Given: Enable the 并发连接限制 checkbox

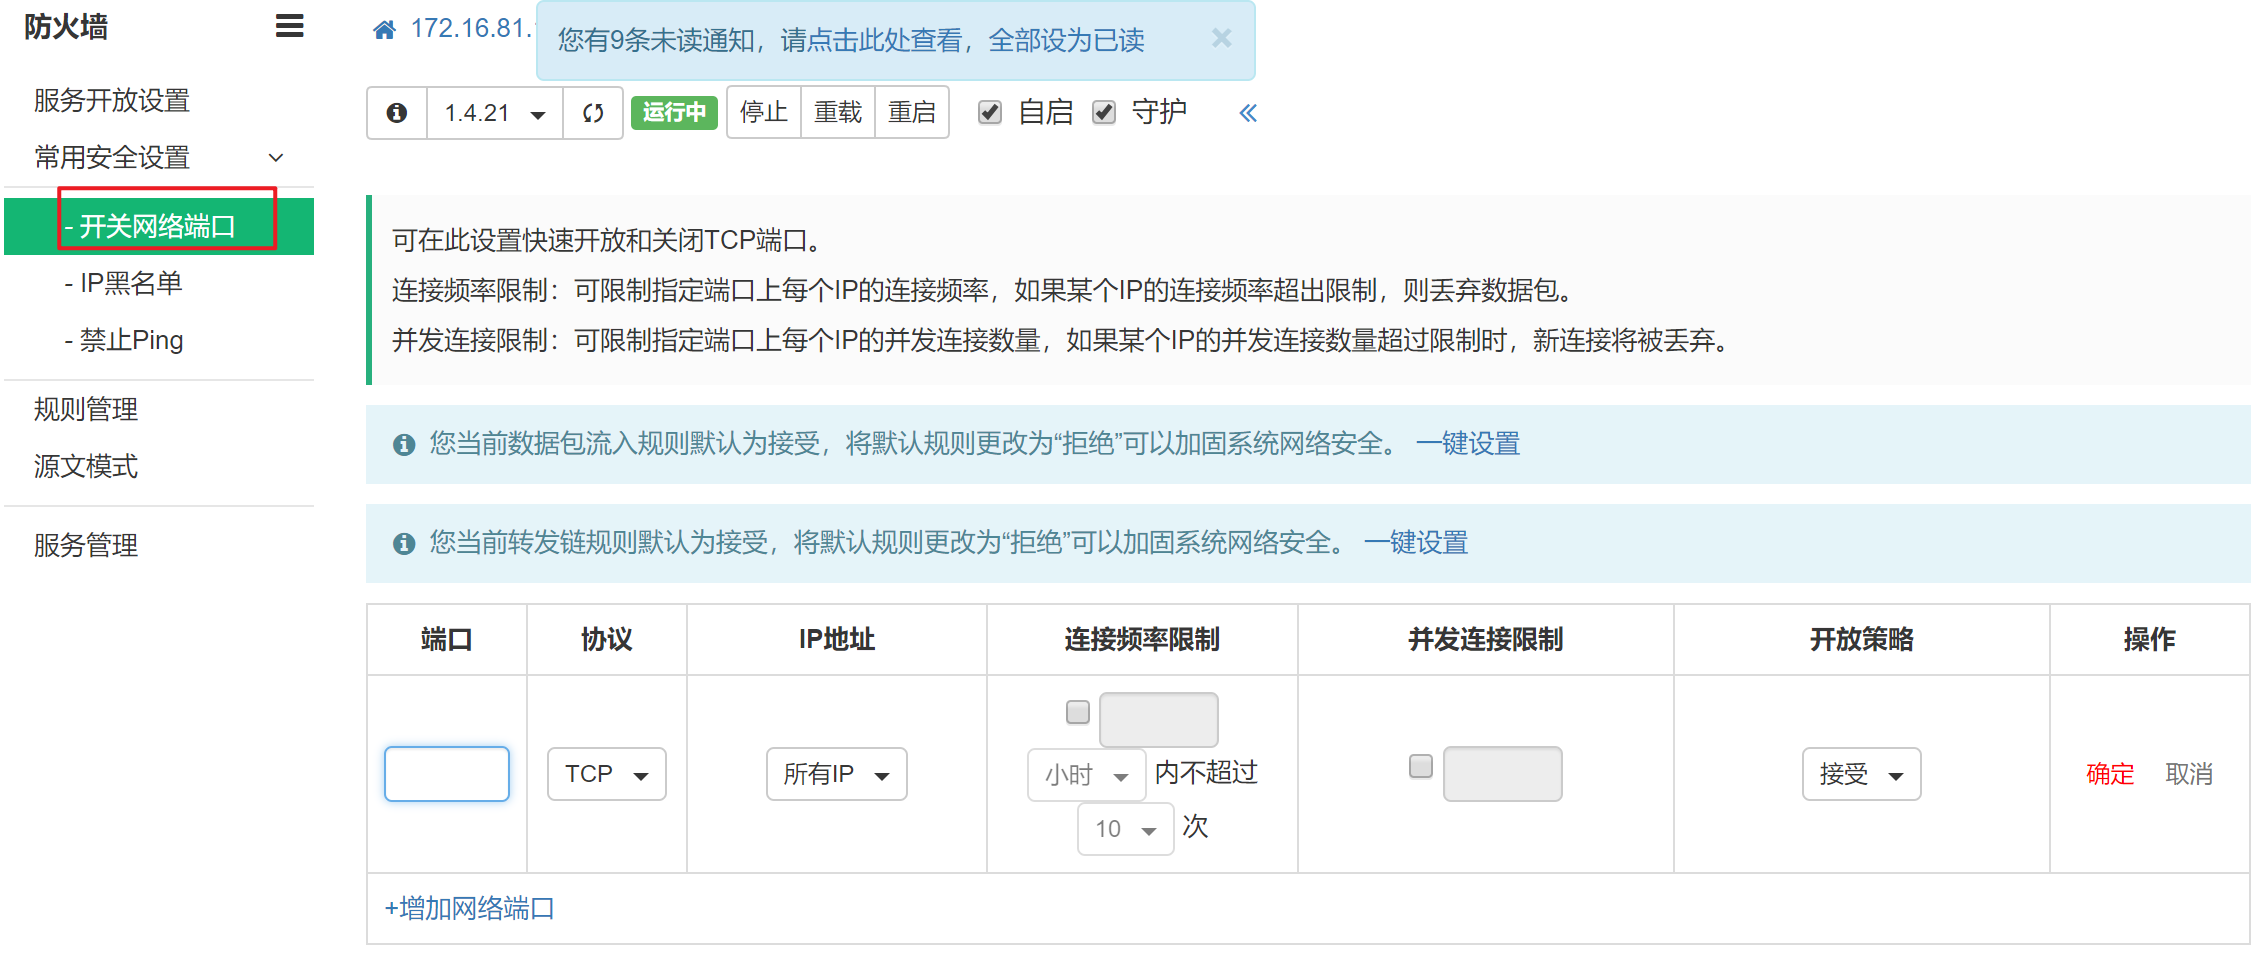Looking at the screenshot, I should pyautogui.click(x=1420, y=766).
